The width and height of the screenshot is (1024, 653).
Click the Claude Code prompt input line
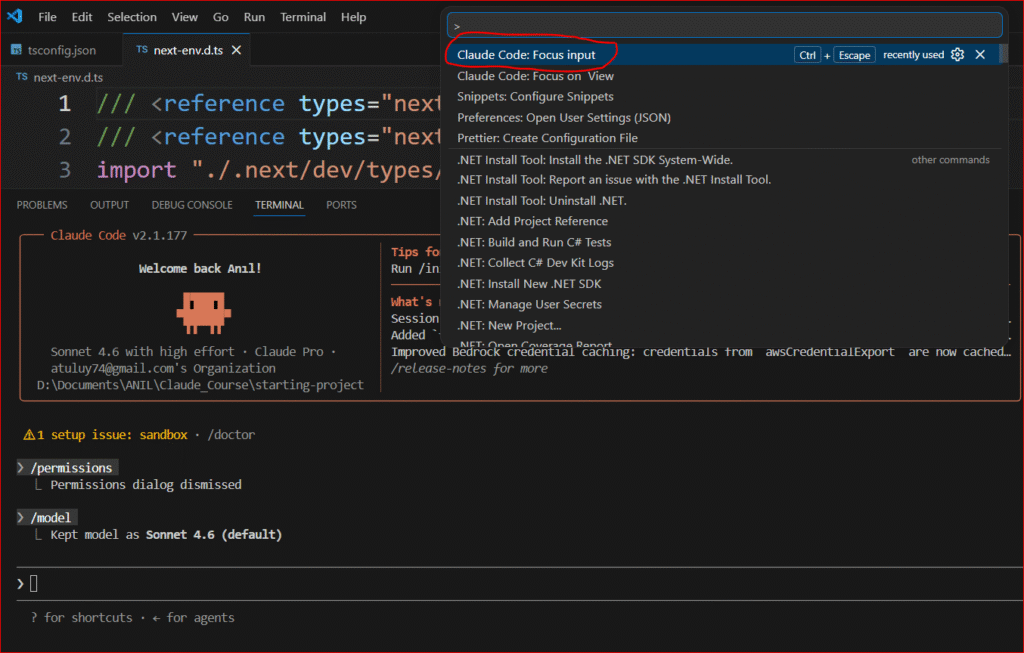click(519, 584)
